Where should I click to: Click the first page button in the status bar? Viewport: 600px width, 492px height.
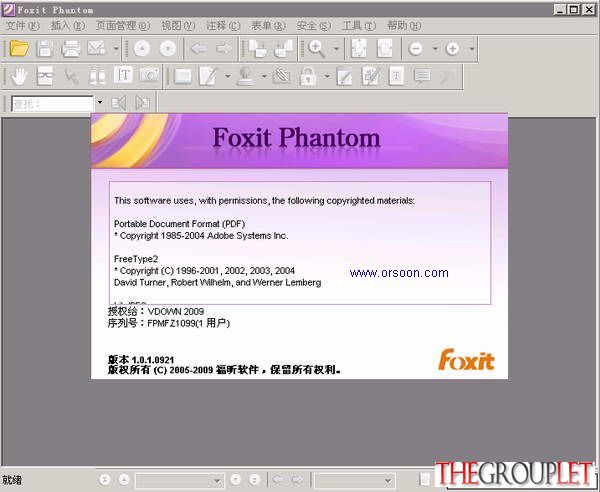(104, 479)
